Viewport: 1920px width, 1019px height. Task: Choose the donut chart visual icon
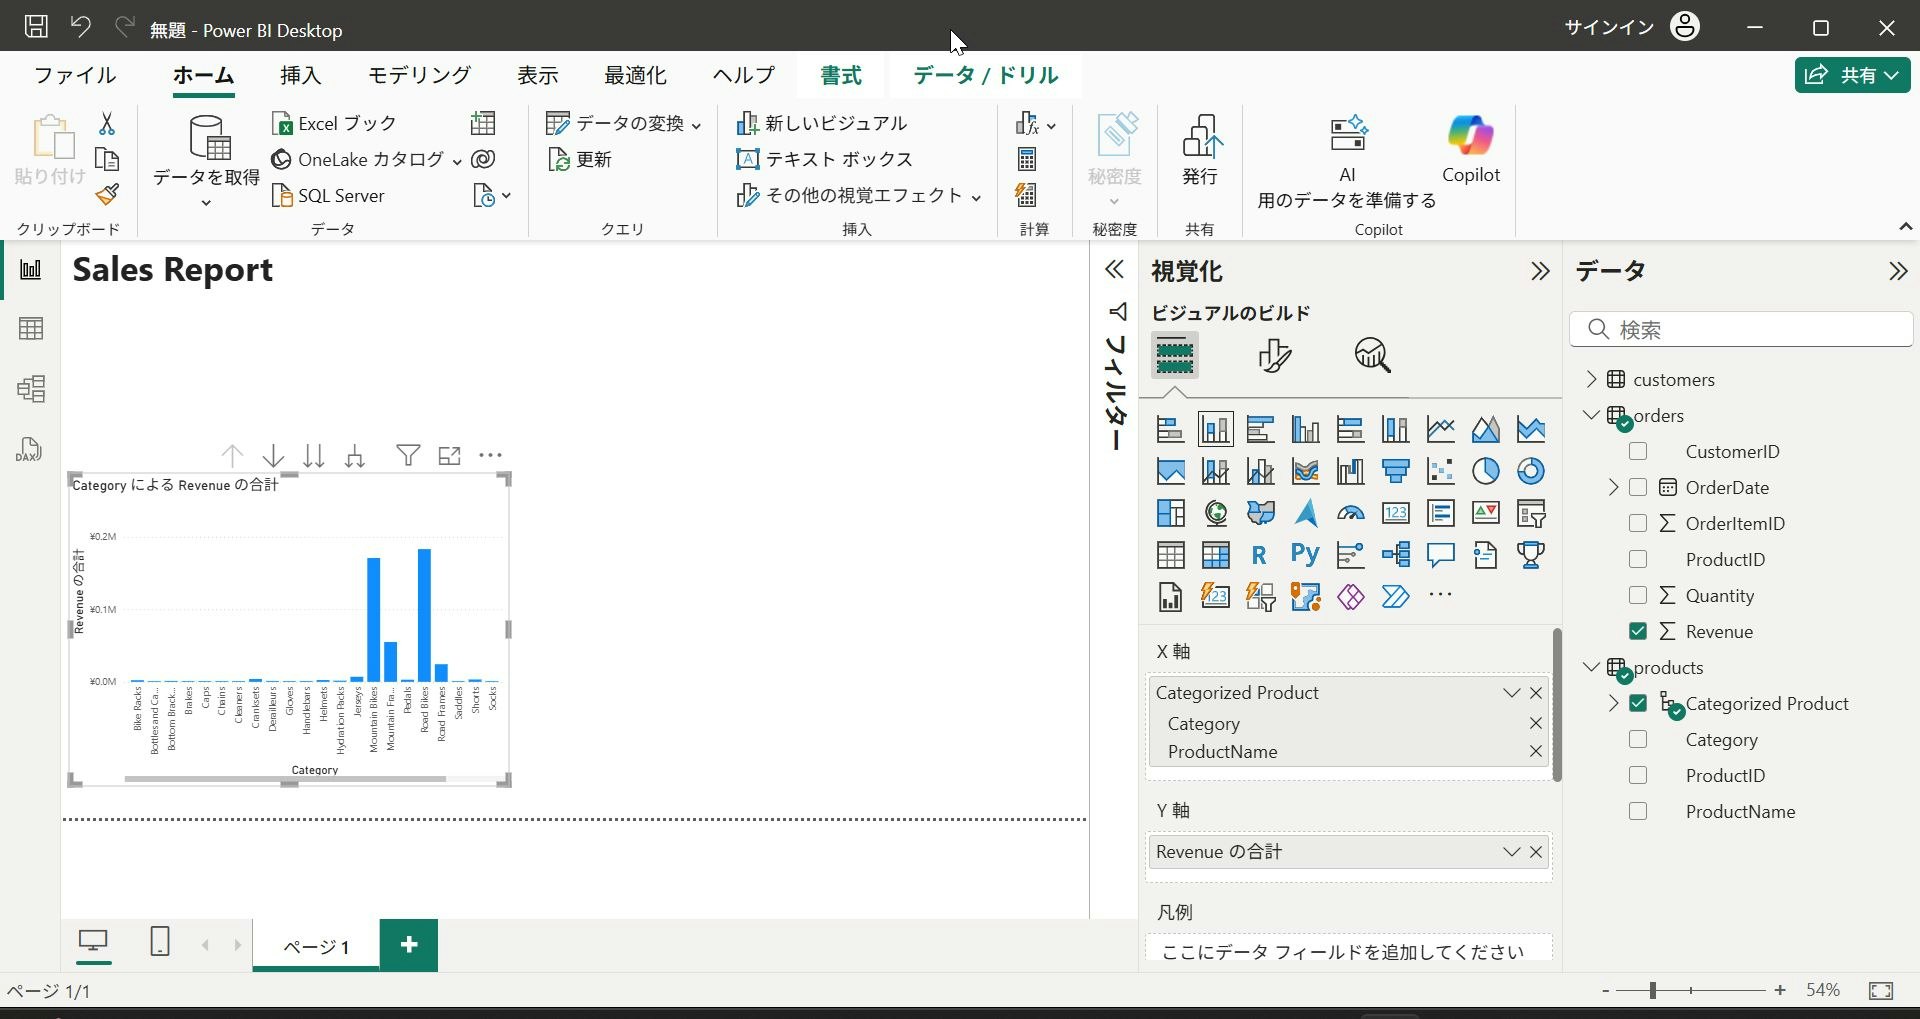pos(1530,471)
